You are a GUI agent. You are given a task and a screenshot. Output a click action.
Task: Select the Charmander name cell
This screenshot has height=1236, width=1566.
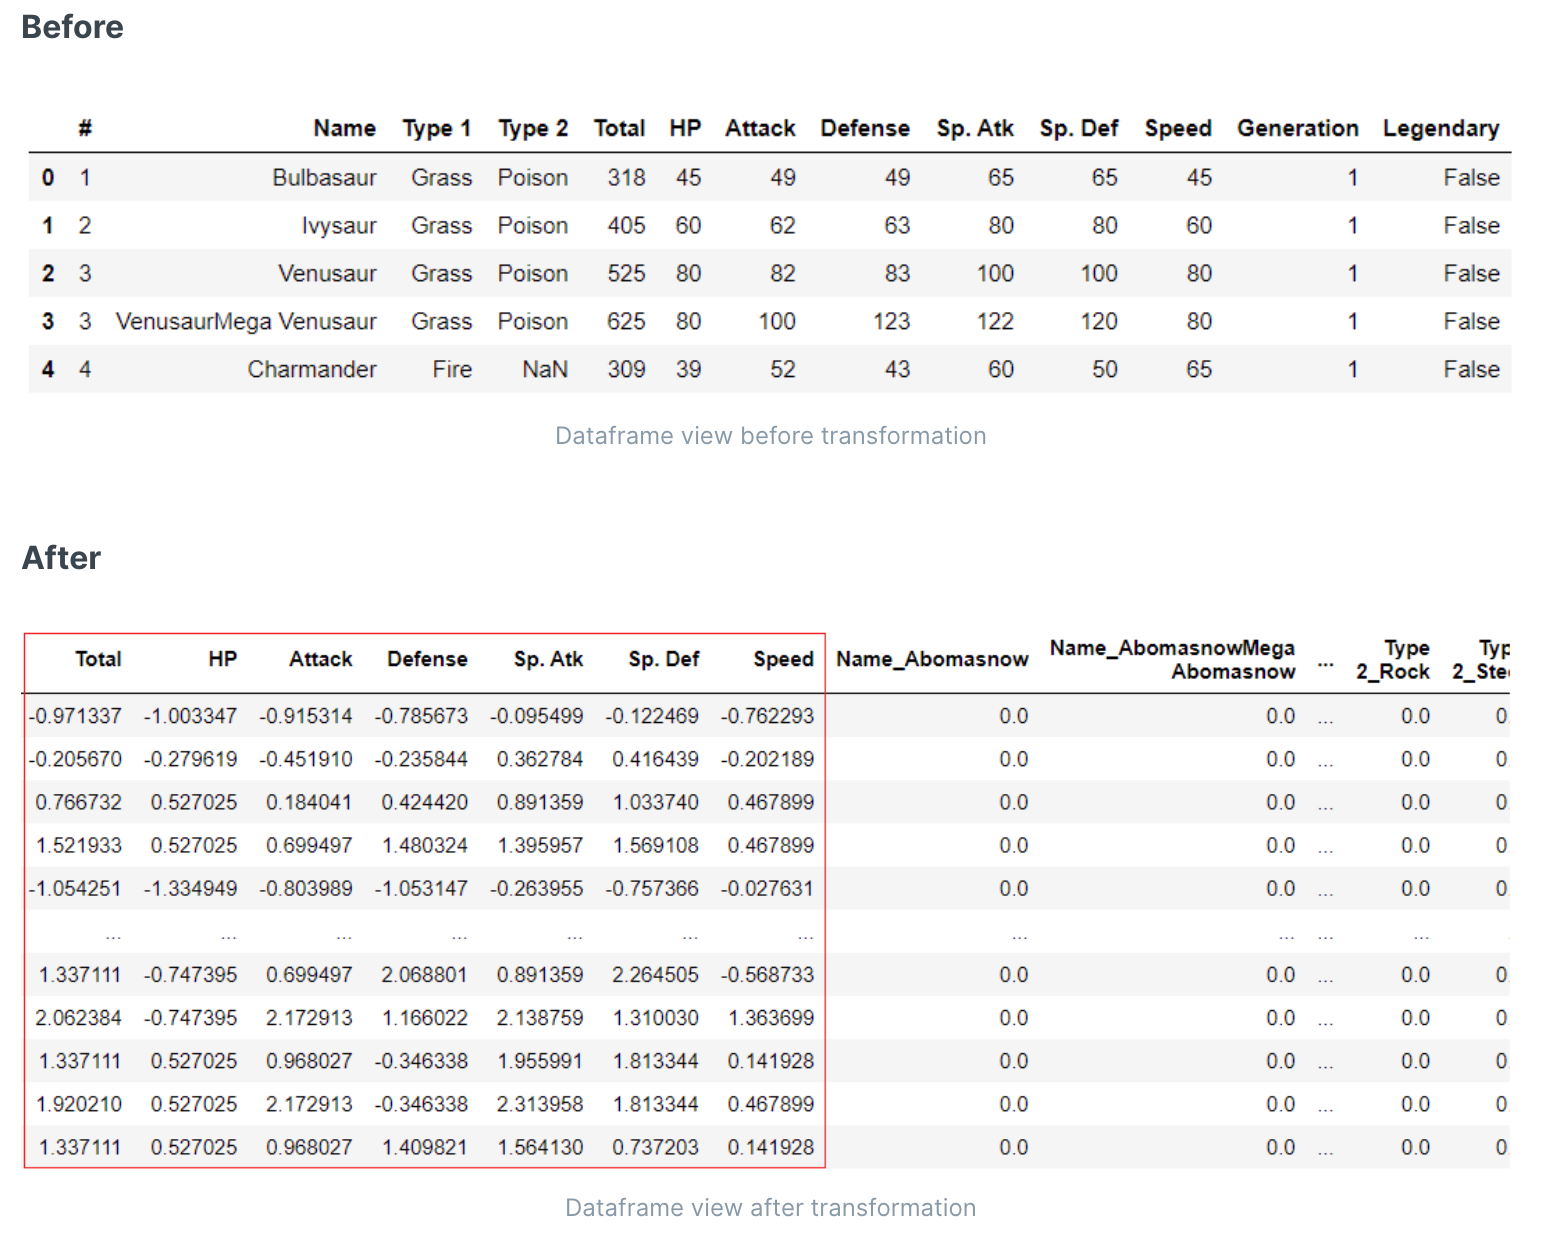[x=312, y=369]
